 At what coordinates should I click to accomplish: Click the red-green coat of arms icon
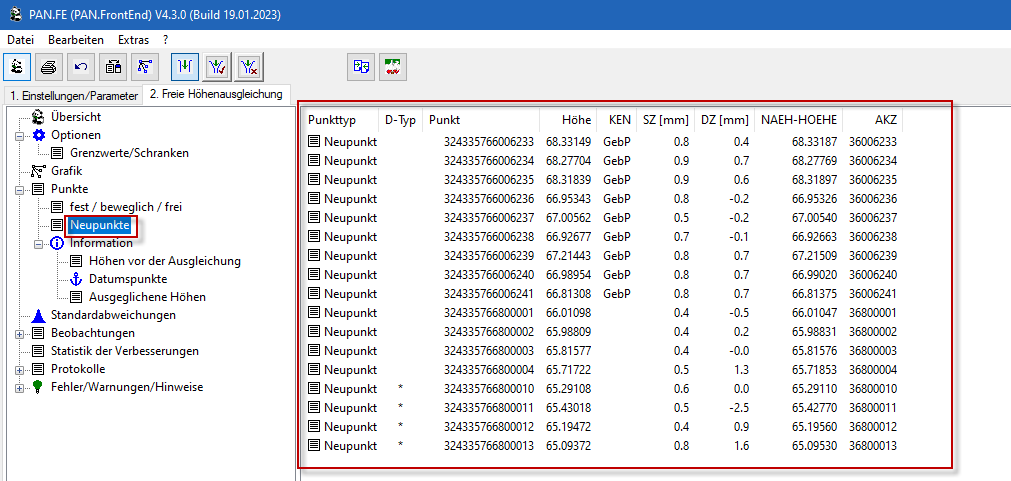tap(393, 67)
